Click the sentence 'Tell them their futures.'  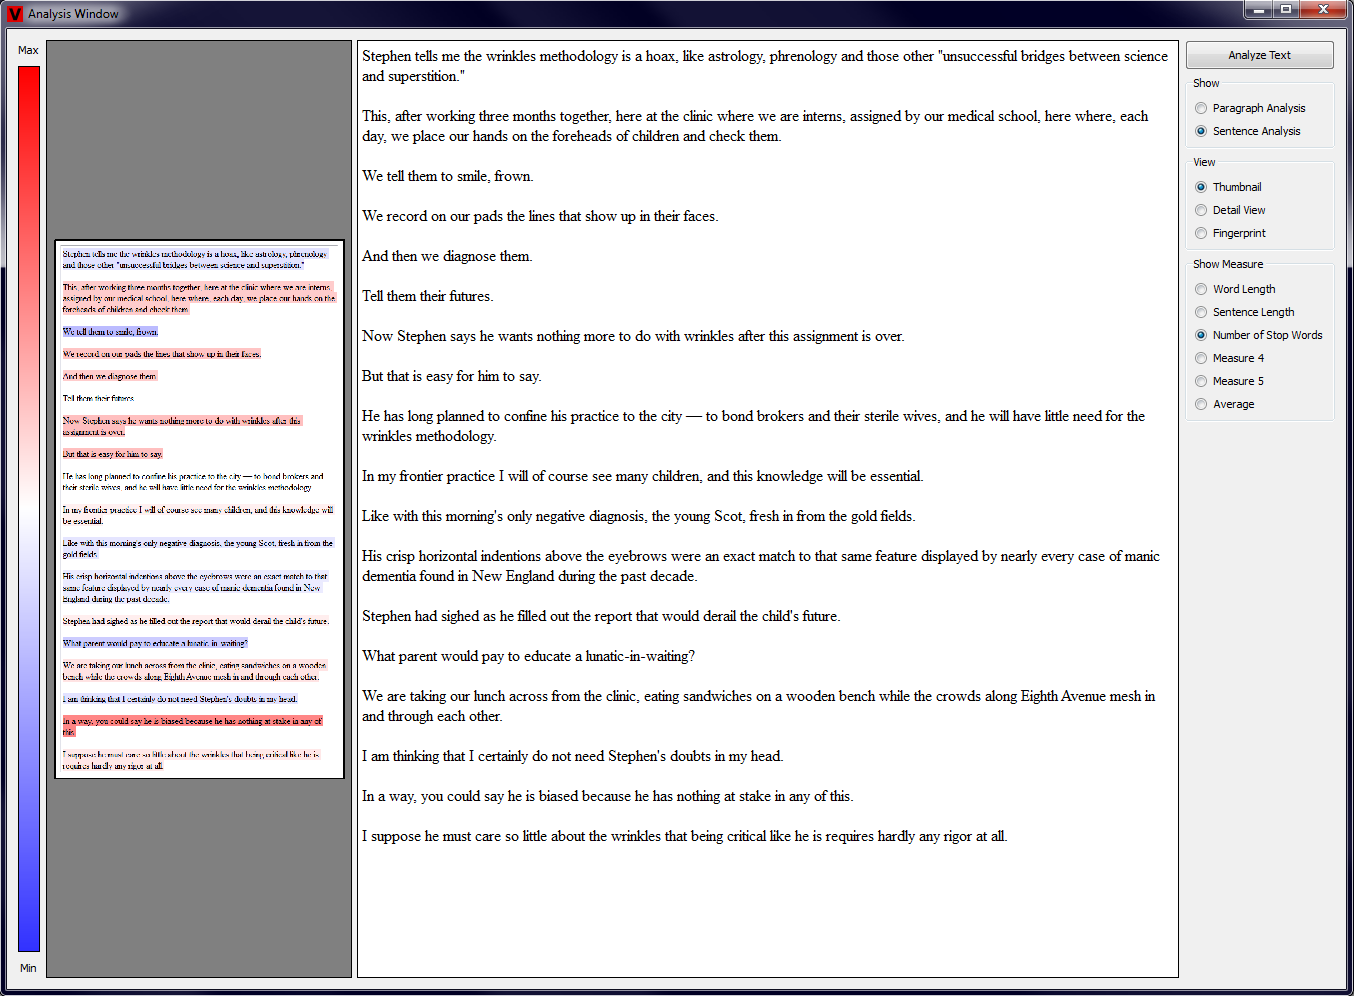(427, 296)
